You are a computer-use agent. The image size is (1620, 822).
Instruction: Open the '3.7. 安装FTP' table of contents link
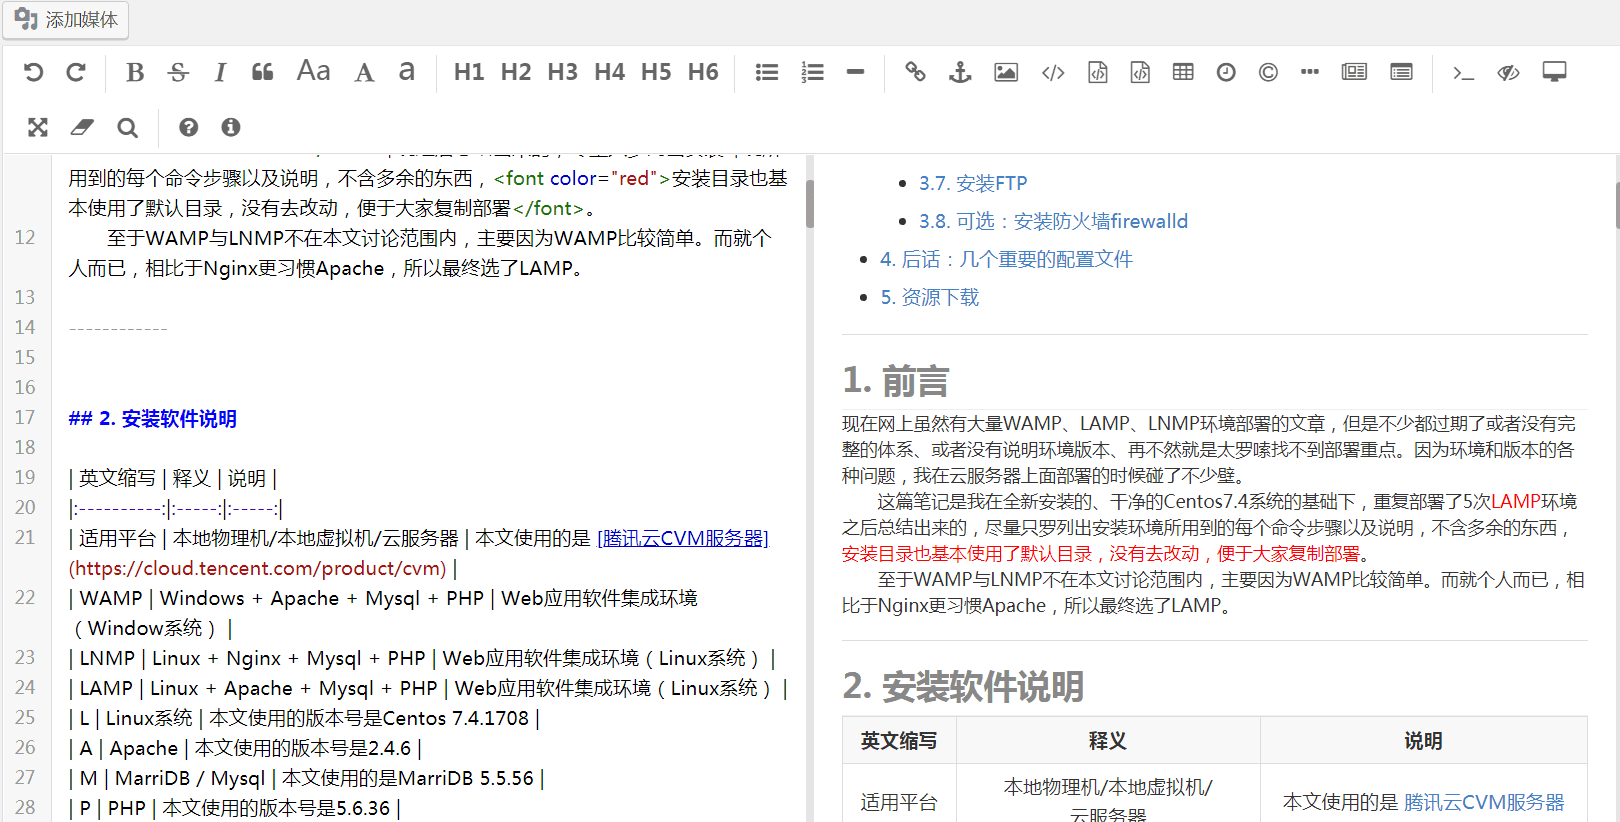click(x=973, y=183)
